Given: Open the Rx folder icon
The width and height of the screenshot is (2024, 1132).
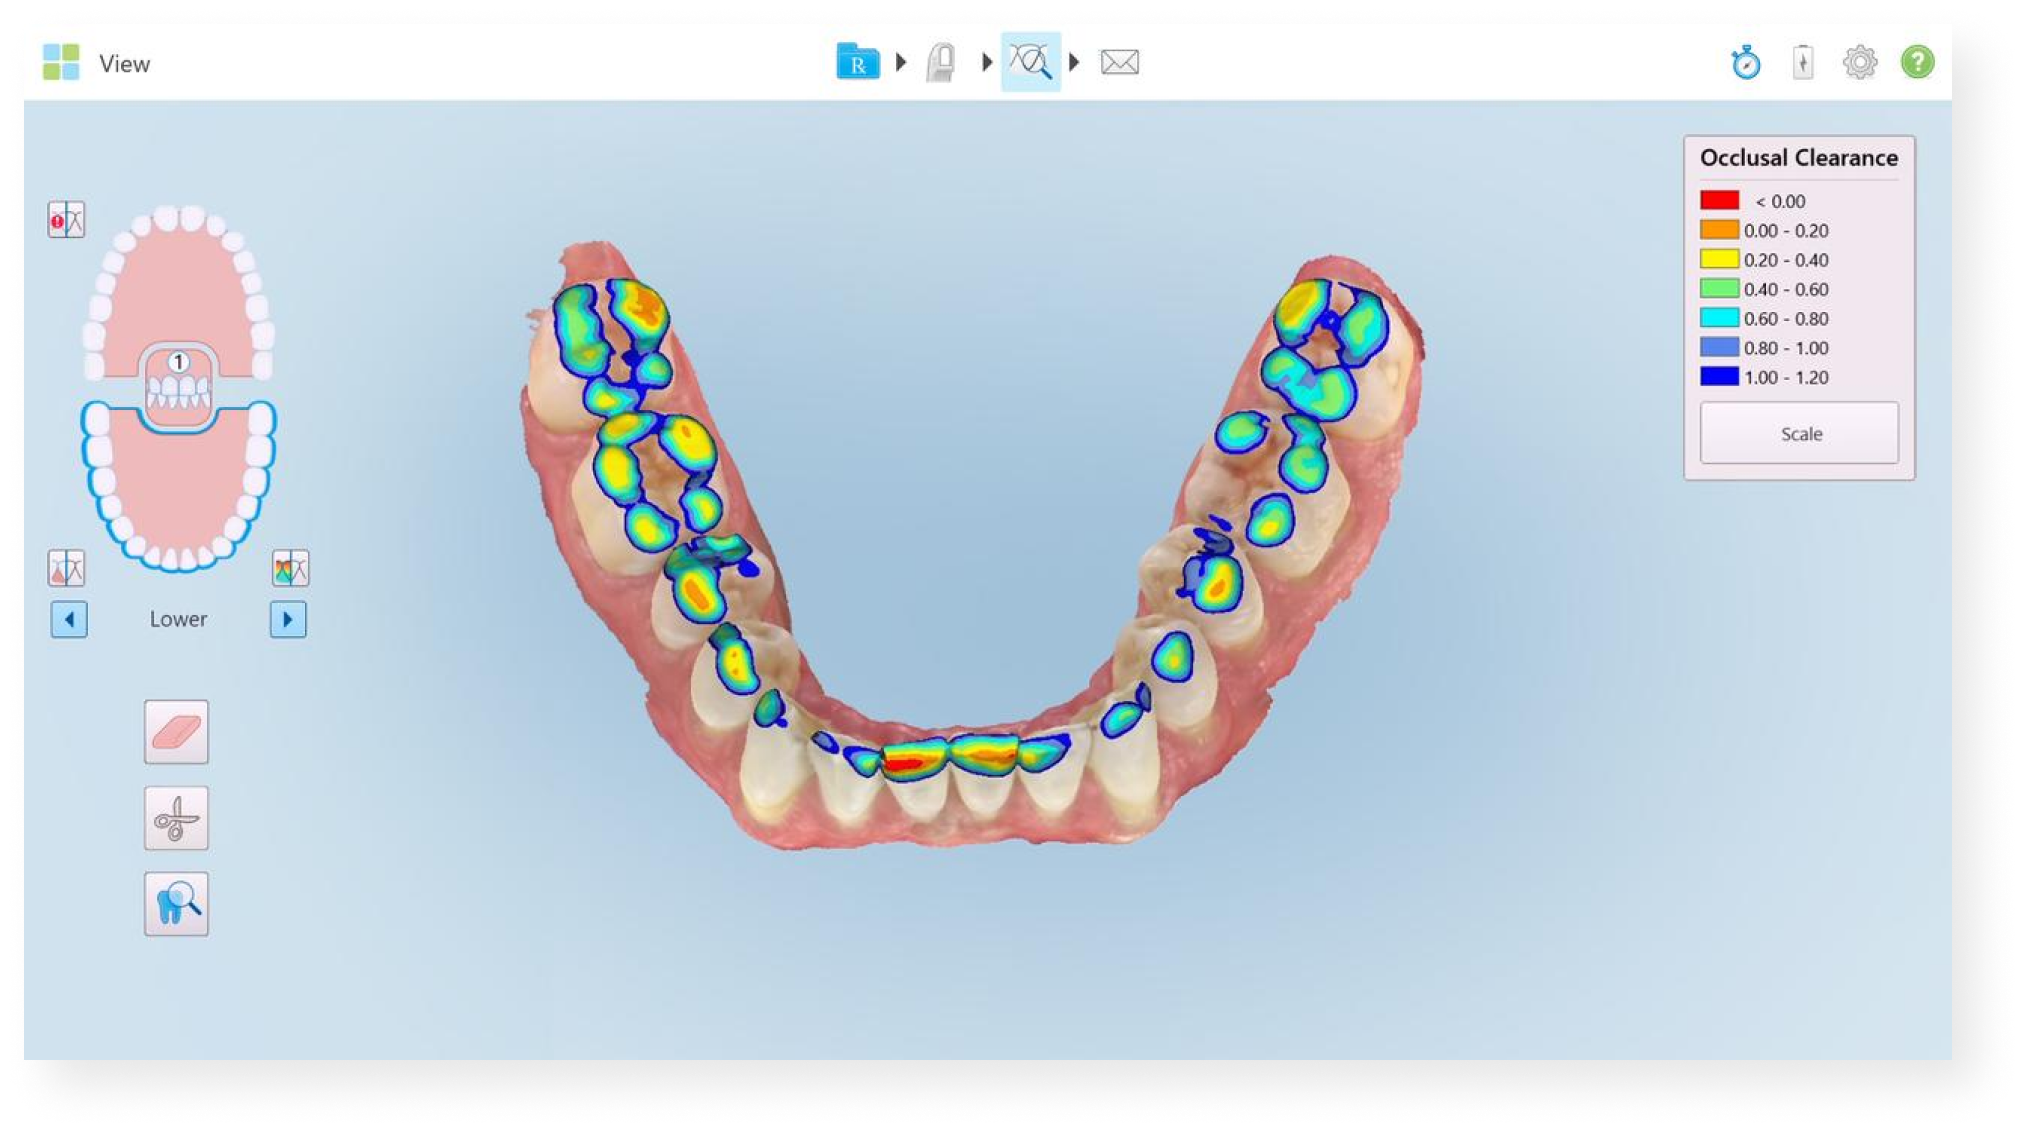Looking at the screenshot, I should coord(857,62).
